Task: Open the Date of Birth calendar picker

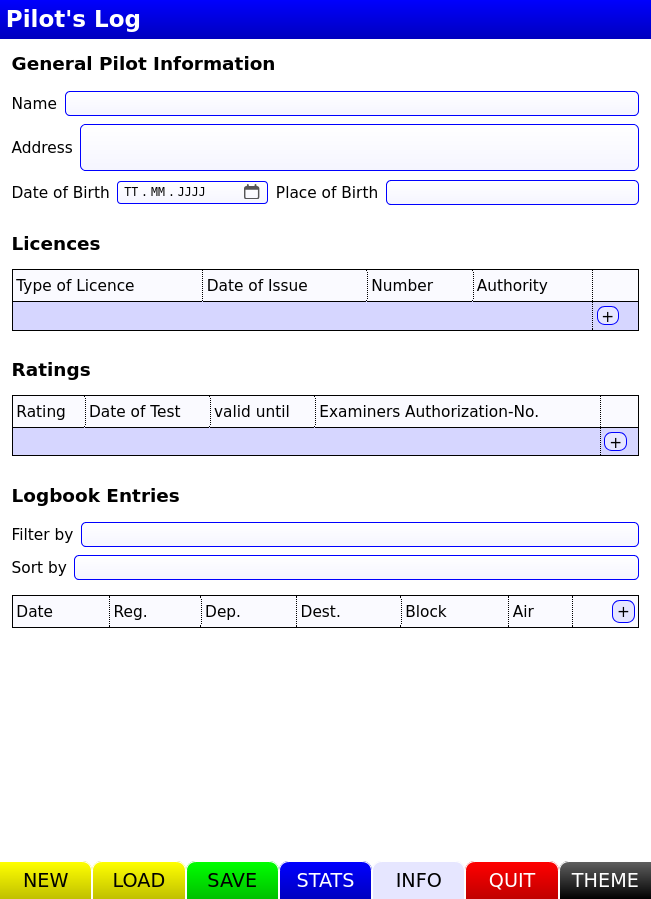Action: tap(251, 192)
